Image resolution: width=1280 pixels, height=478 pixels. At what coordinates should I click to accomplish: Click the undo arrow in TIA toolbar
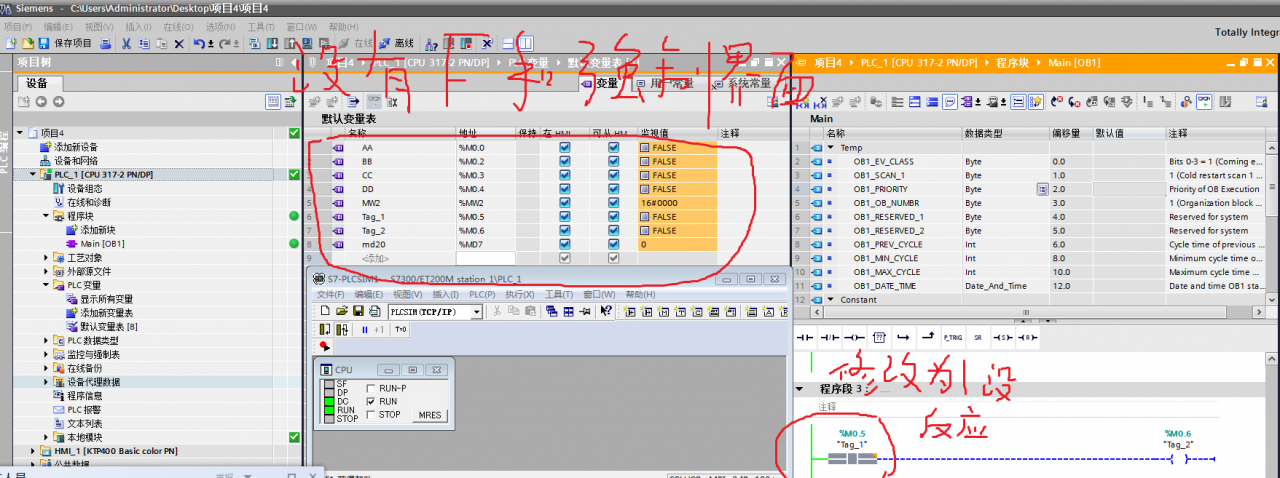point(199,43)
